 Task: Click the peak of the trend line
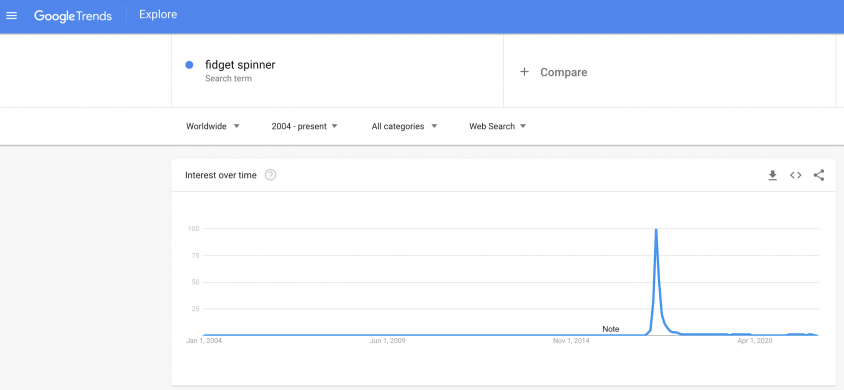point(656,229)
